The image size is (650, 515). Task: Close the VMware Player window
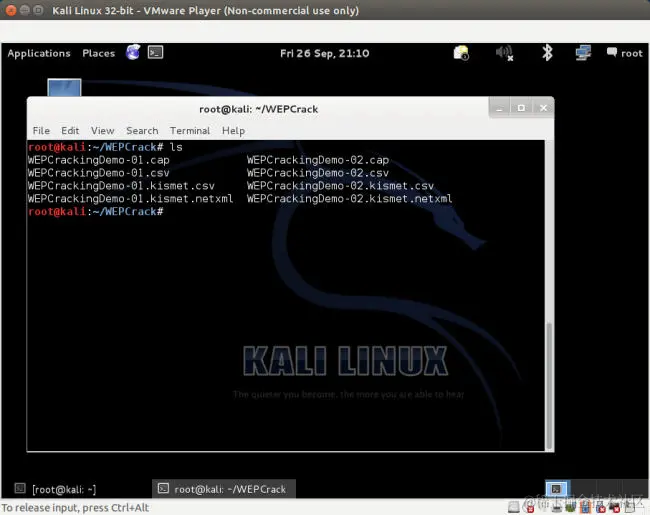[11, 10]
